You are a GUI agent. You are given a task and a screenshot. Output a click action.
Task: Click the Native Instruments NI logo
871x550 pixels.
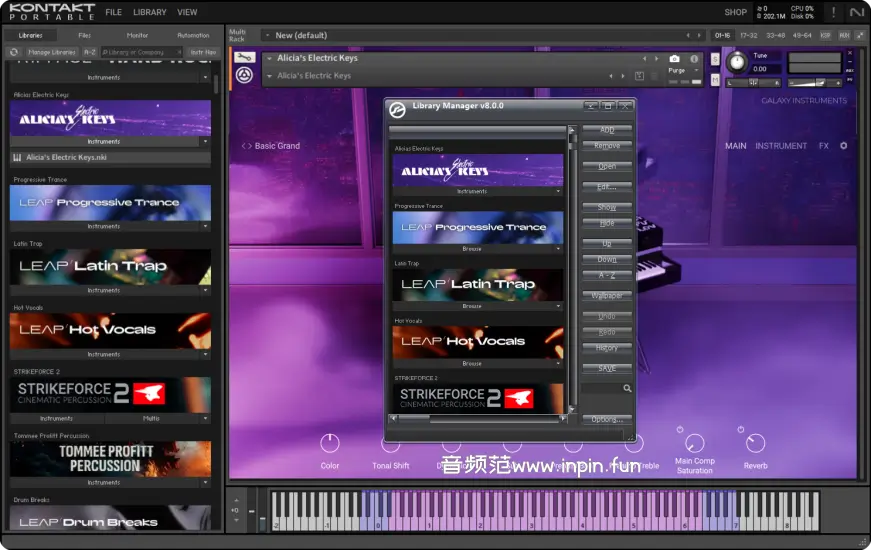[857, 12]
